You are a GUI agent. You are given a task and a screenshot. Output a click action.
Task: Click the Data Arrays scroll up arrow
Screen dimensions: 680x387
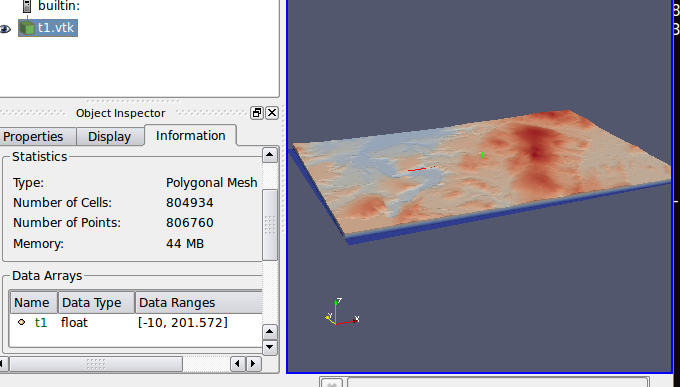pyautogui.click(x=270, y=332)
